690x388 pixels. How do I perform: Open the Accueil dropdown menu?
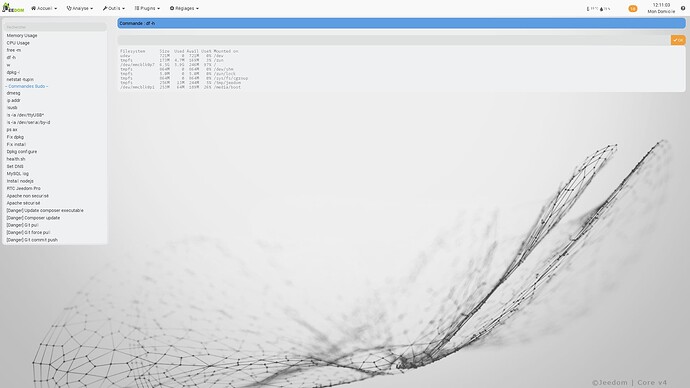click(x=44, y=8)
